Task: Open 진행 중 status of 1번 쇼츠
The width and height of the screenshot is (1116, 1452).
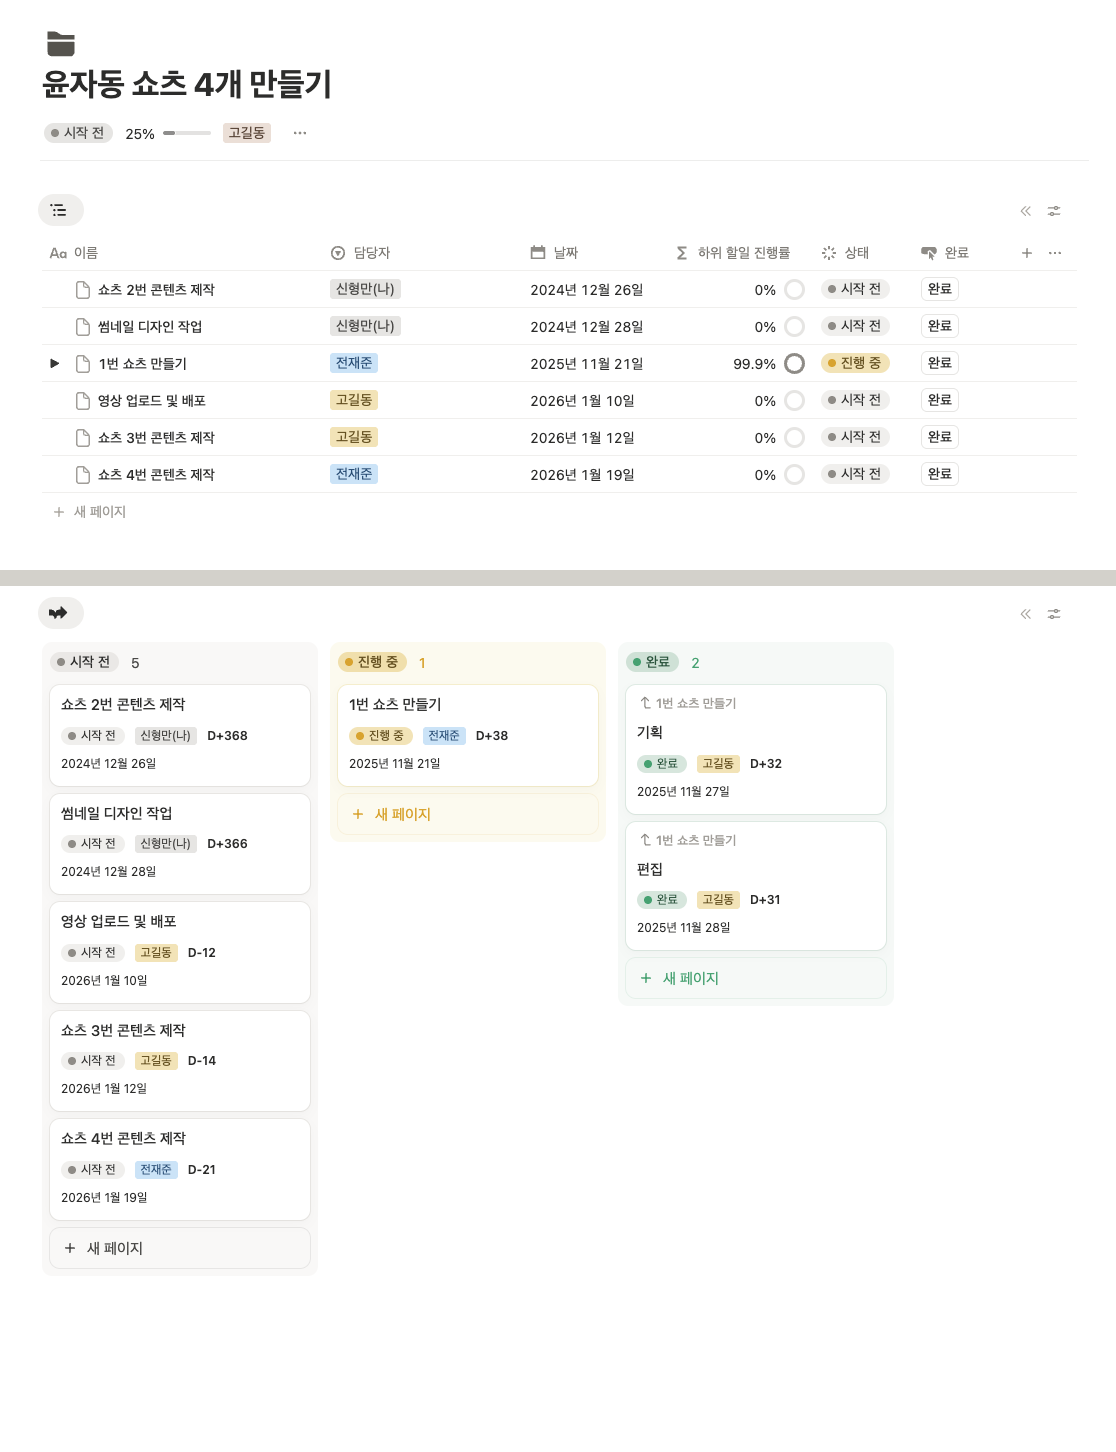Action: (855, 363)
